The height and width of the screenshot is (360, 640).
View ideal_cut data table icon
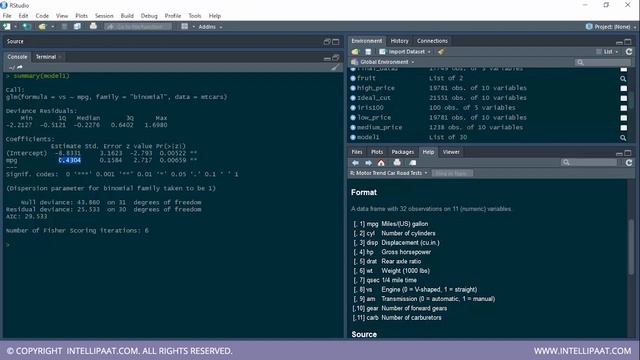624,98
